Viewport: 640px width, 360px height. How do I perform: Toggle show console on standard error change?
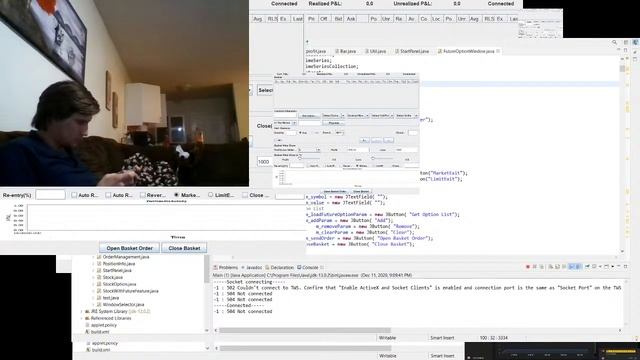pos(578,267)
